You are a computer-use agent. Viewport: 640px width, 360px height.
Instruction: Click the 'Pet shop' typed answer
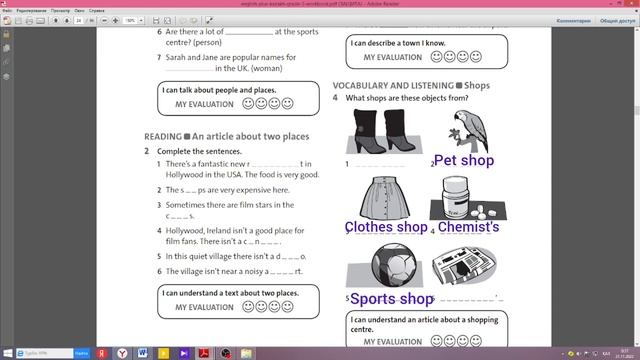coord(464,160)
